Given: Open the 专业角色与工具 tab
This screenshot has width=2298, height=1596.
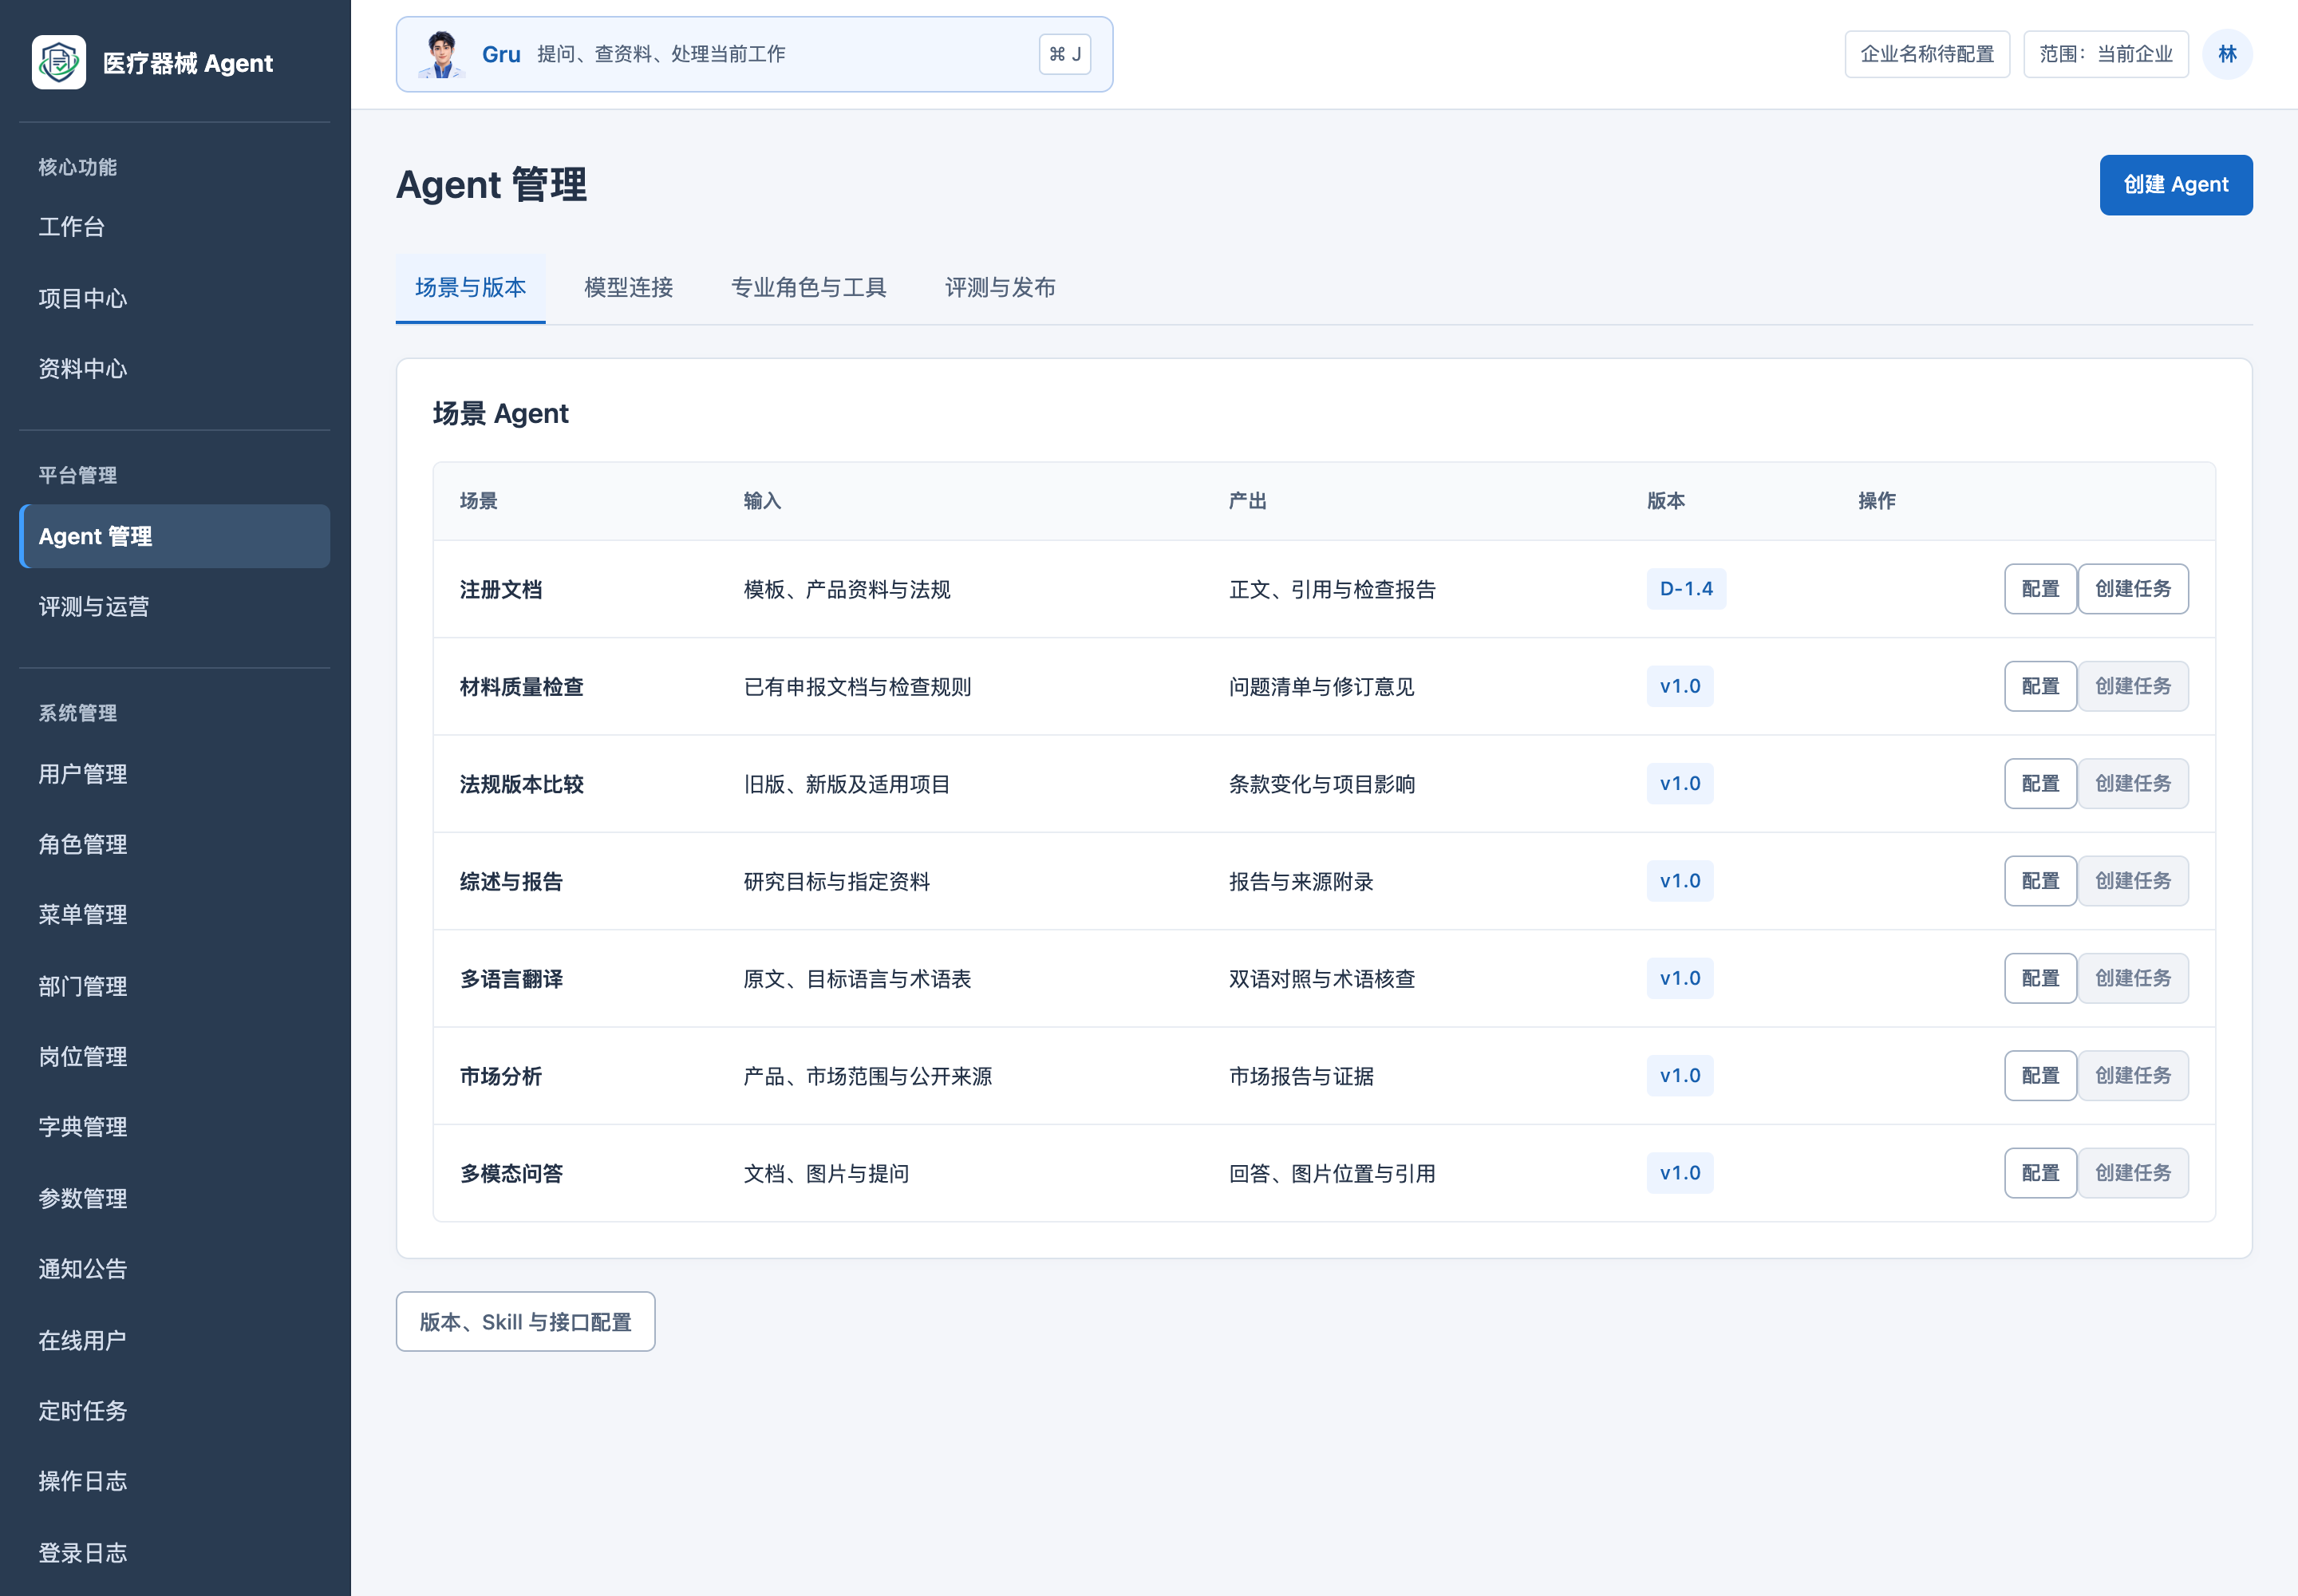Looking at the screenshot, I should point(808,288).
